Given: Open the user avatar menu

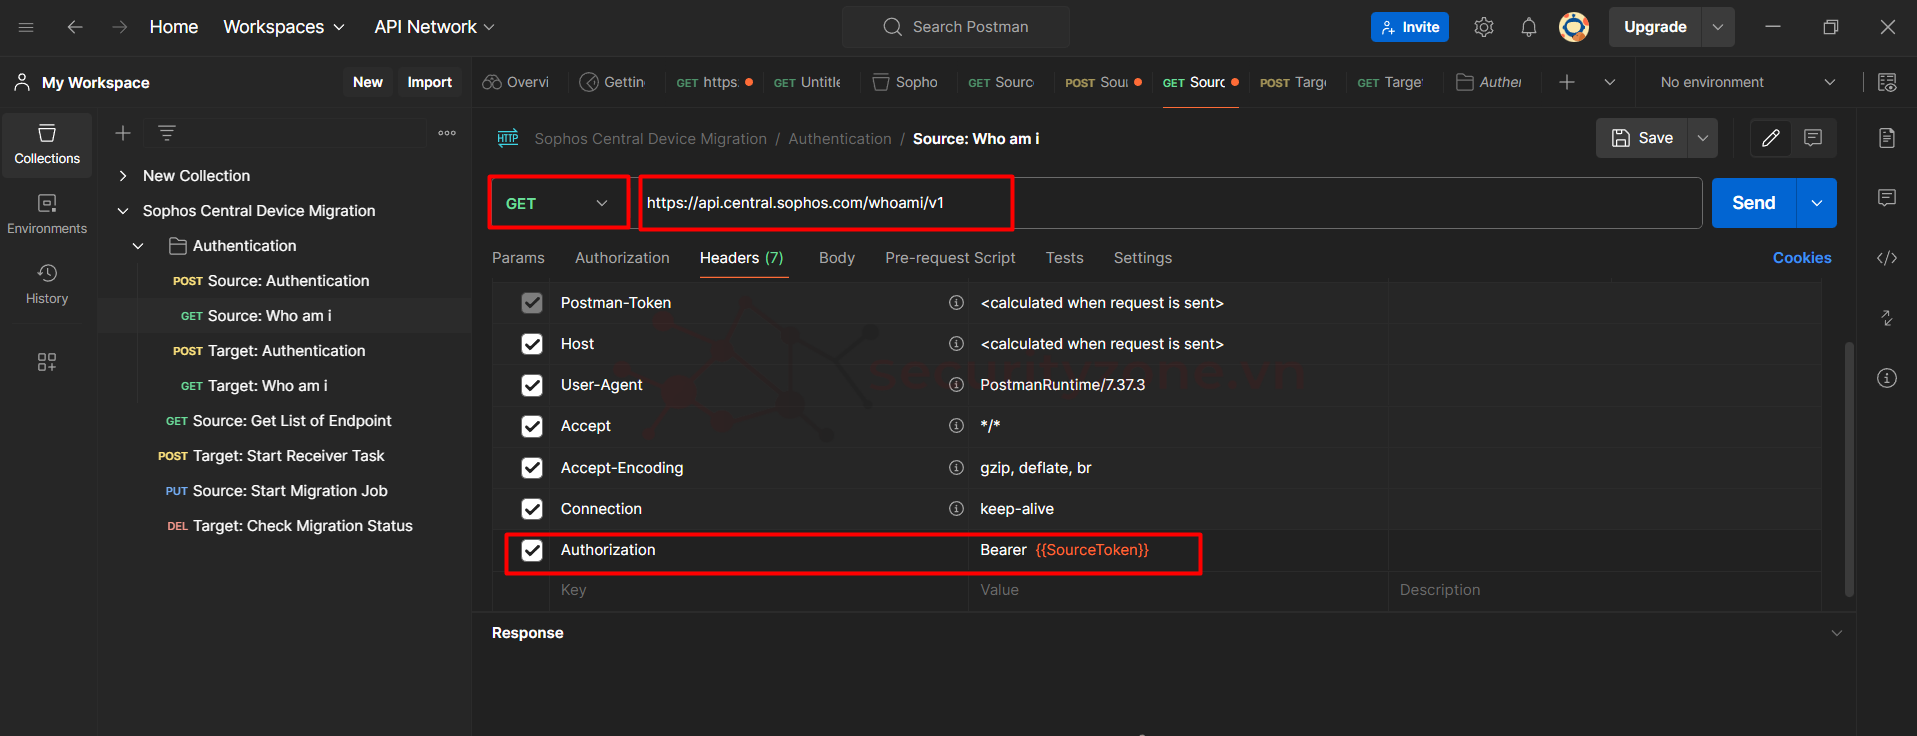Looking at the screenshot, I should pyautogui.click(x=1574, y=27).
